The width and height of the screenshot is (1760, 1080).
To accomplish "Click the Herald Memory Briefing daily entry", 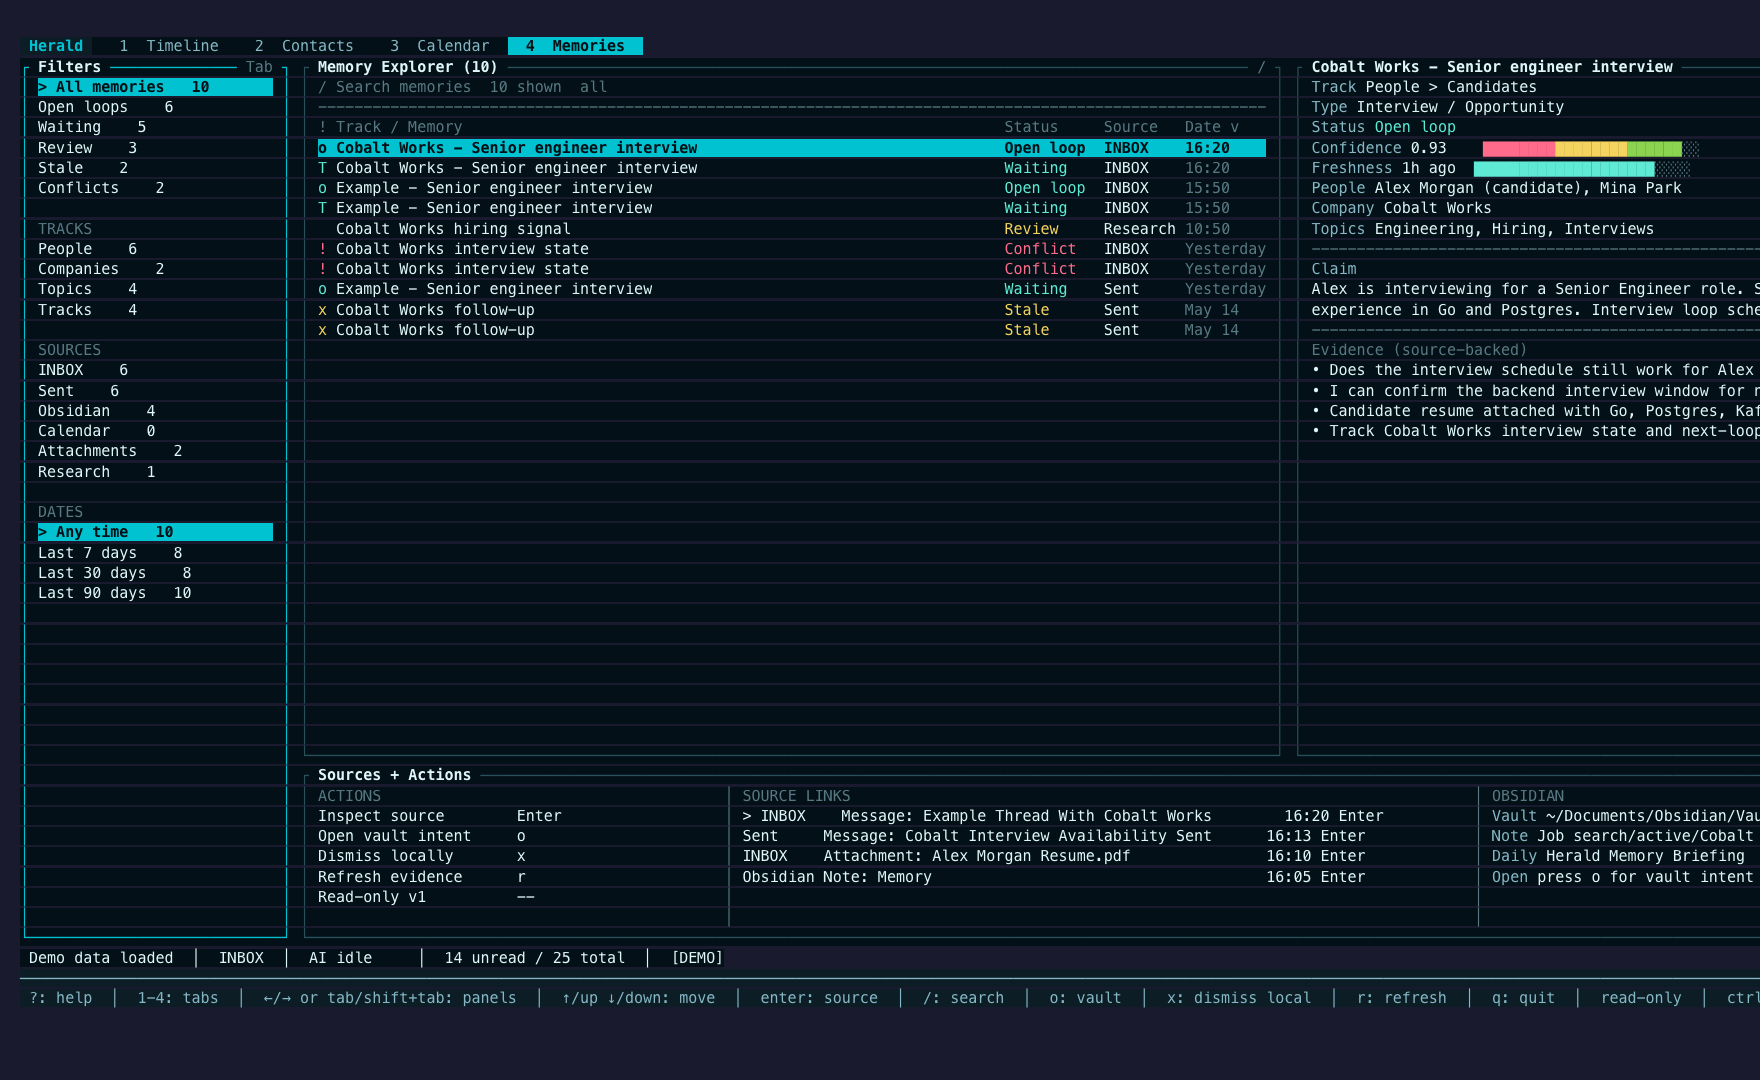I will 1618,856.
